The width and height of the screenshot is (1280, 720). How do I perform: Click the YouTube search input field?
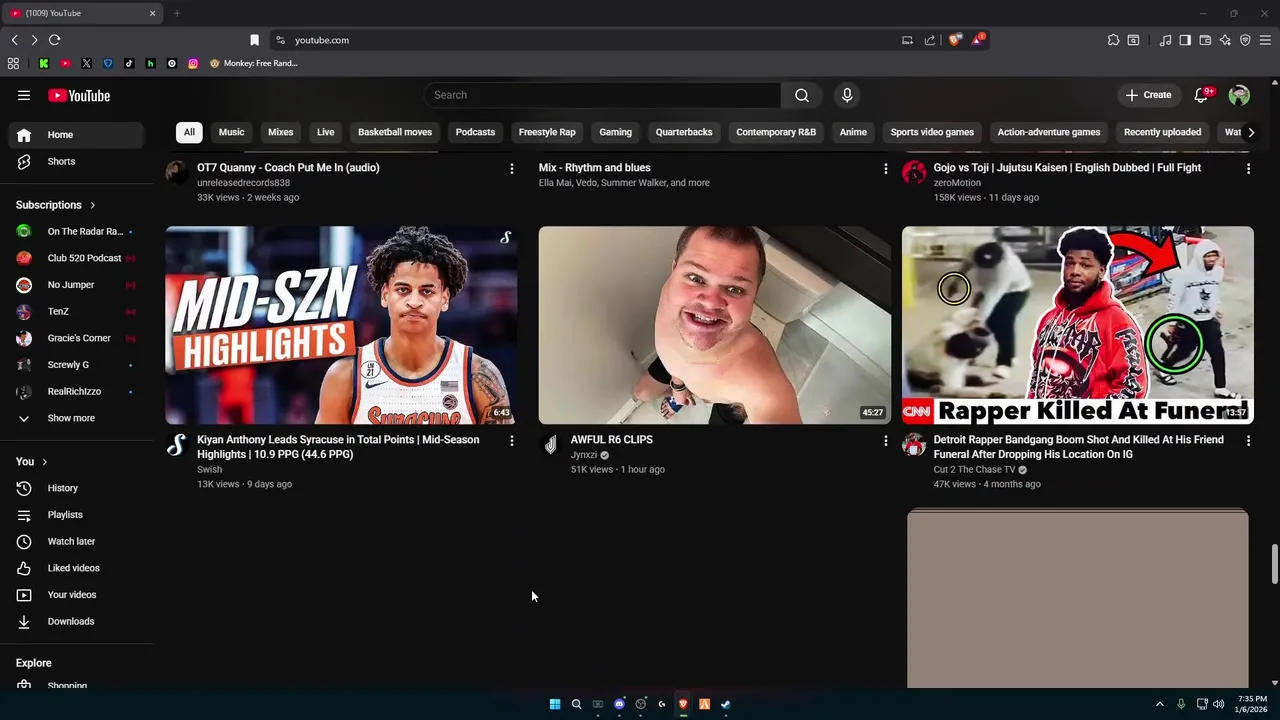click(602, 95)
